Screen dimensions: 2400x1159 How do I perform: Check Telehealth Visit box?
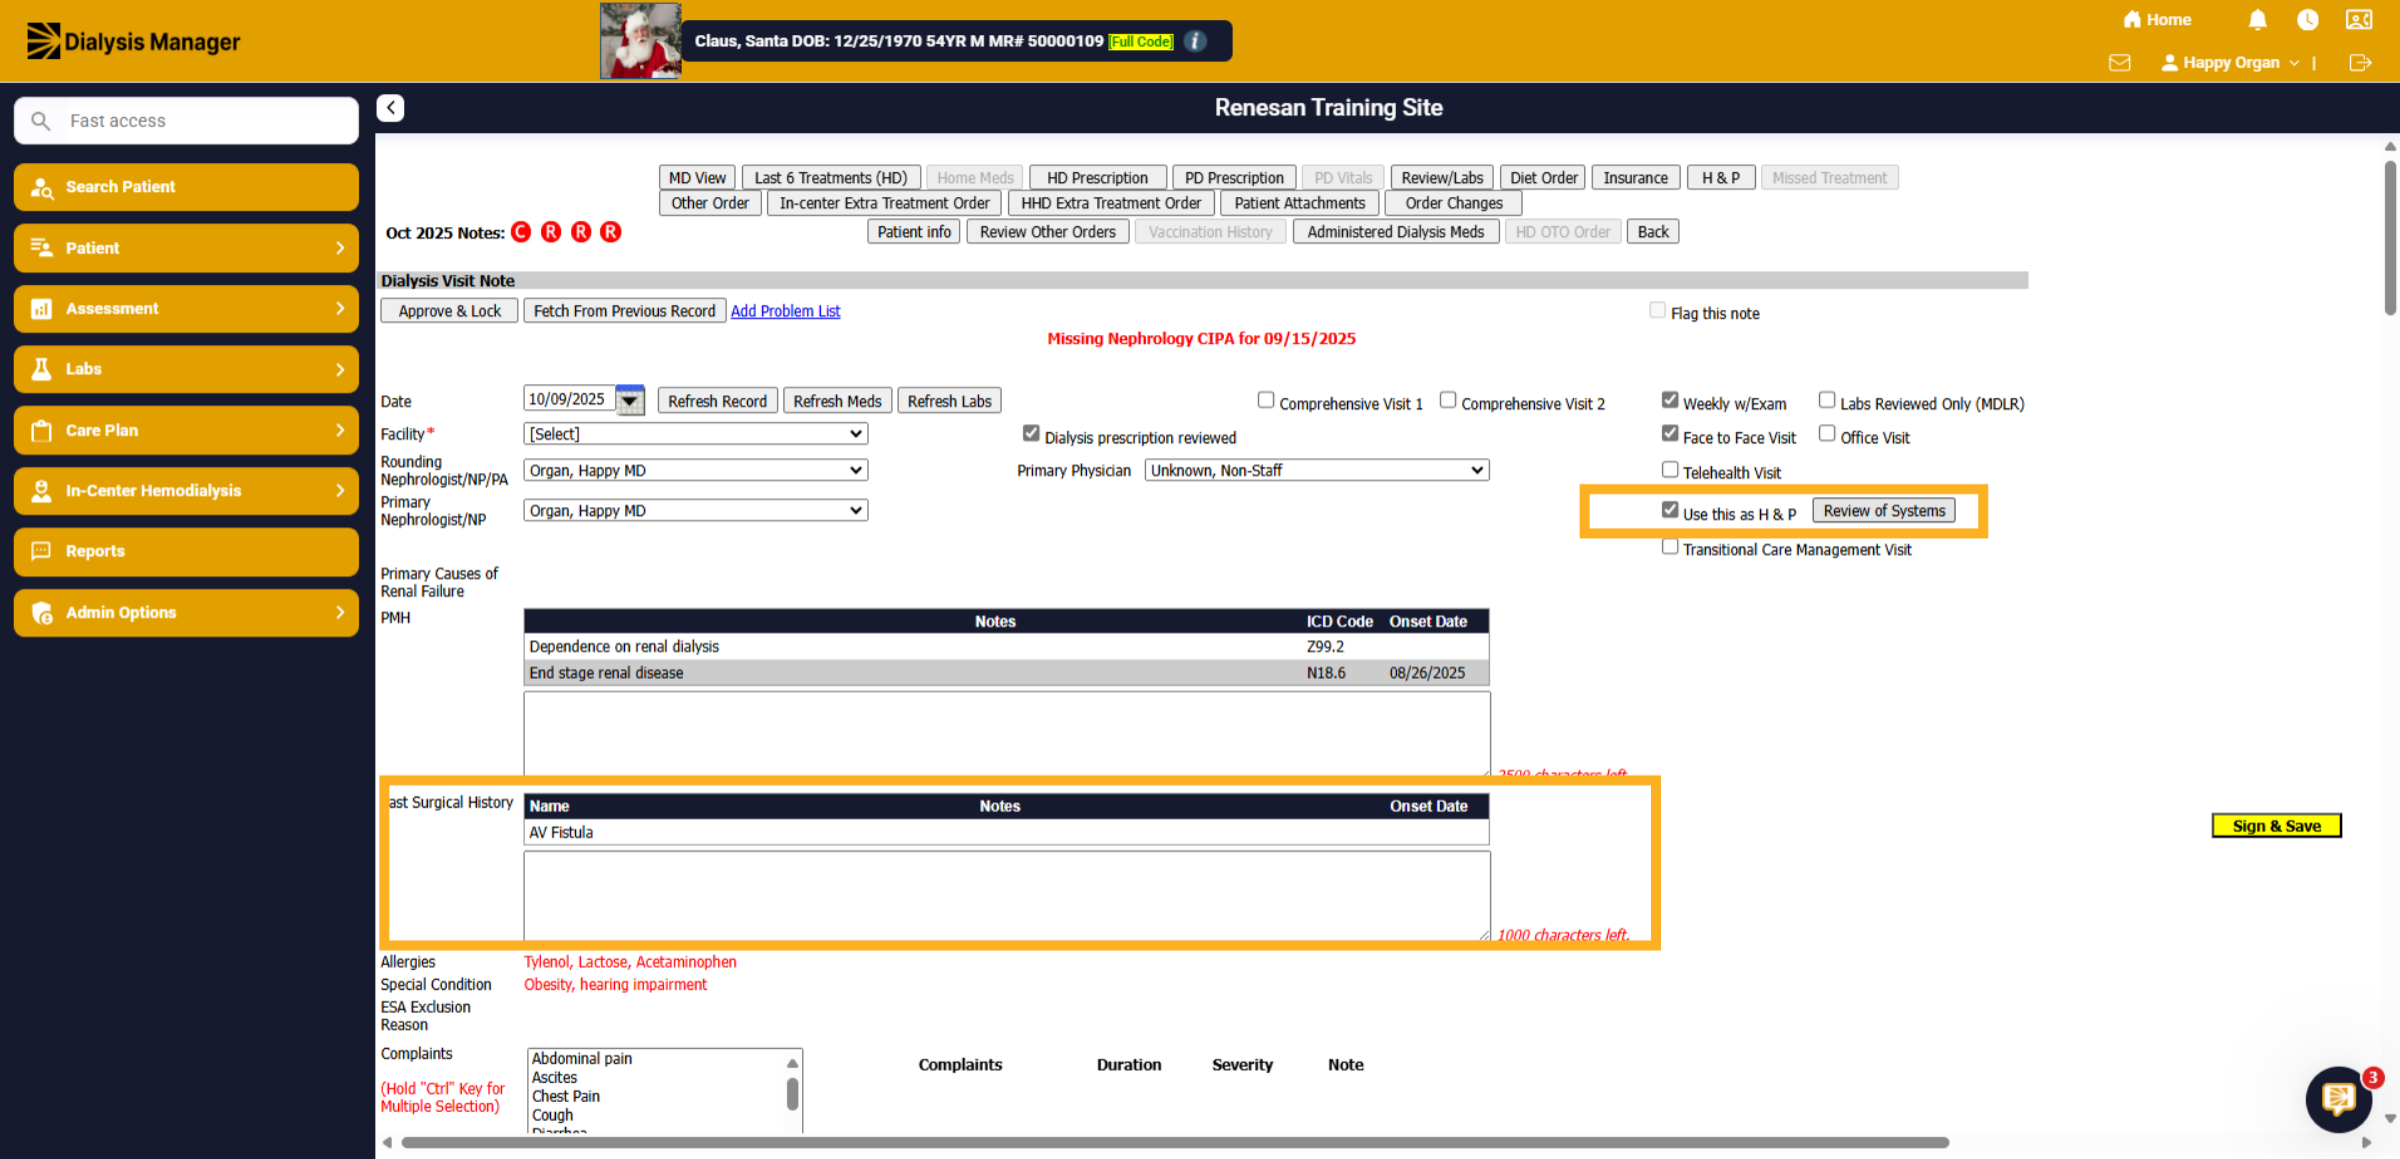click(1670, 469)
